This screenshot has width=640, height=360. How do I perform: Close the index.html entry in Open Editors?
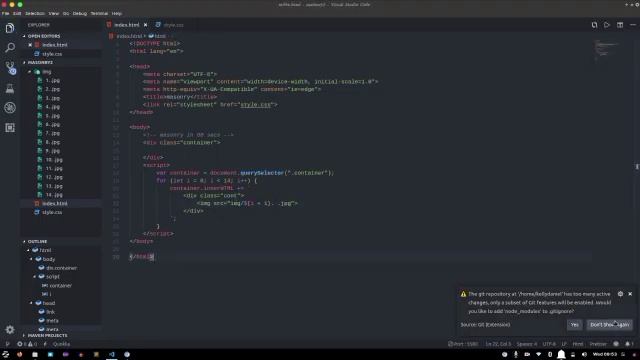tap(30, 45)
